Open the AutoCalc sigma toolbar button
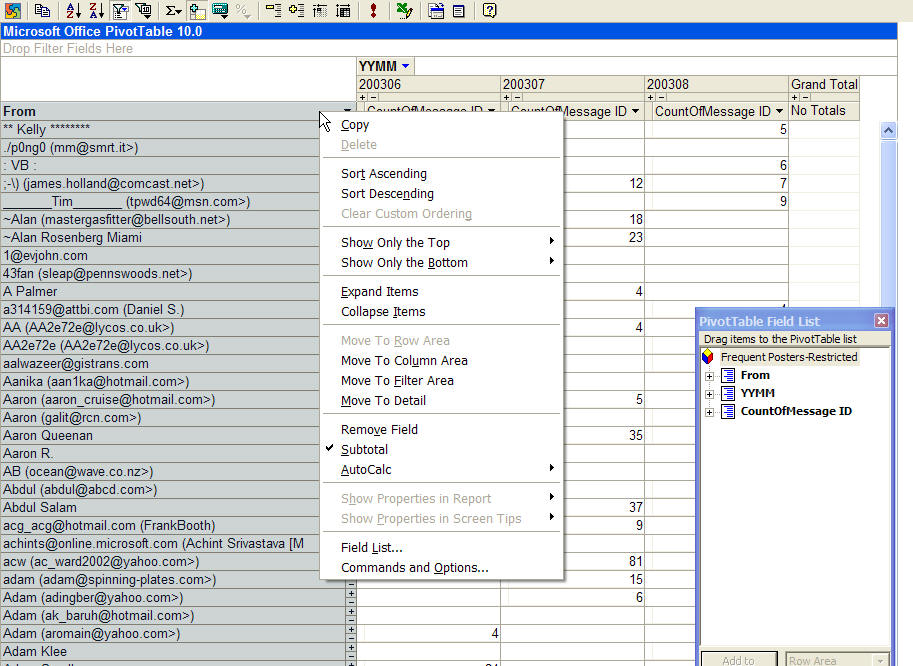This screenshot has width=913, height=666. 173,11
